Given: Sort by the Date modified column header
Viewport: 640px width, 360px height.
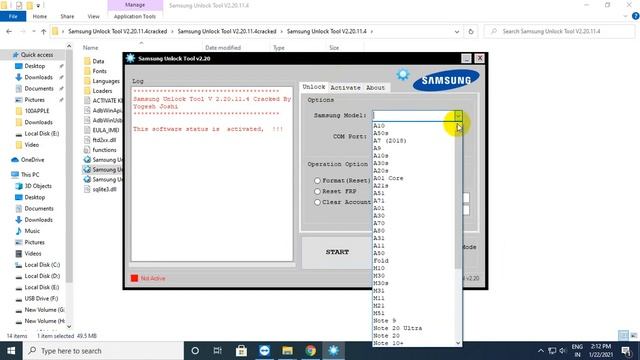Looking at the screenshot, I should point(223,48).
